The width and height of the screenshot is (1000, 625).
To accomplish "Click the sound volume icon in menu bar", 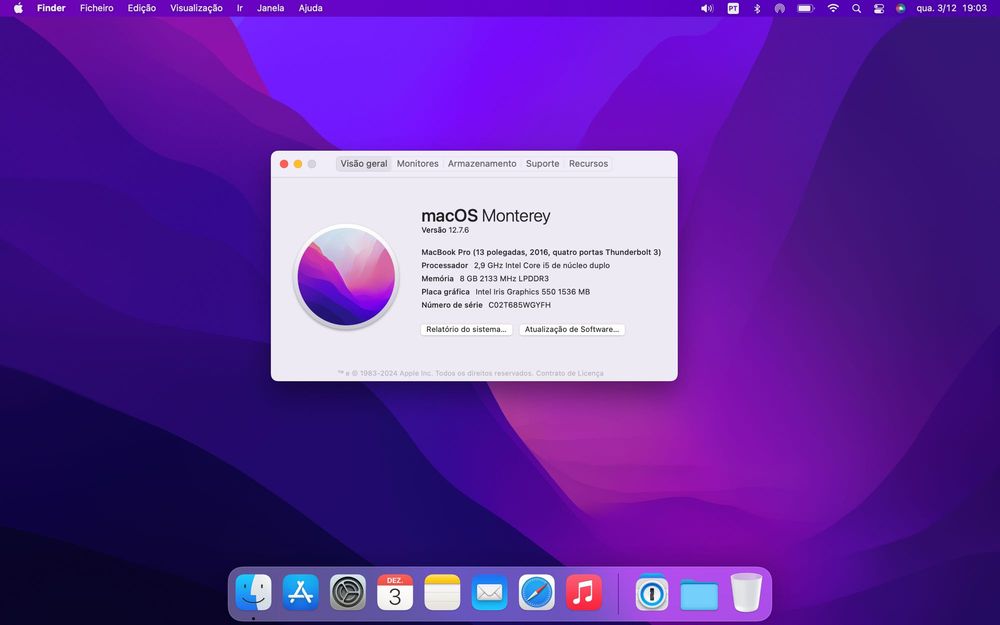I will pos(707,8).
